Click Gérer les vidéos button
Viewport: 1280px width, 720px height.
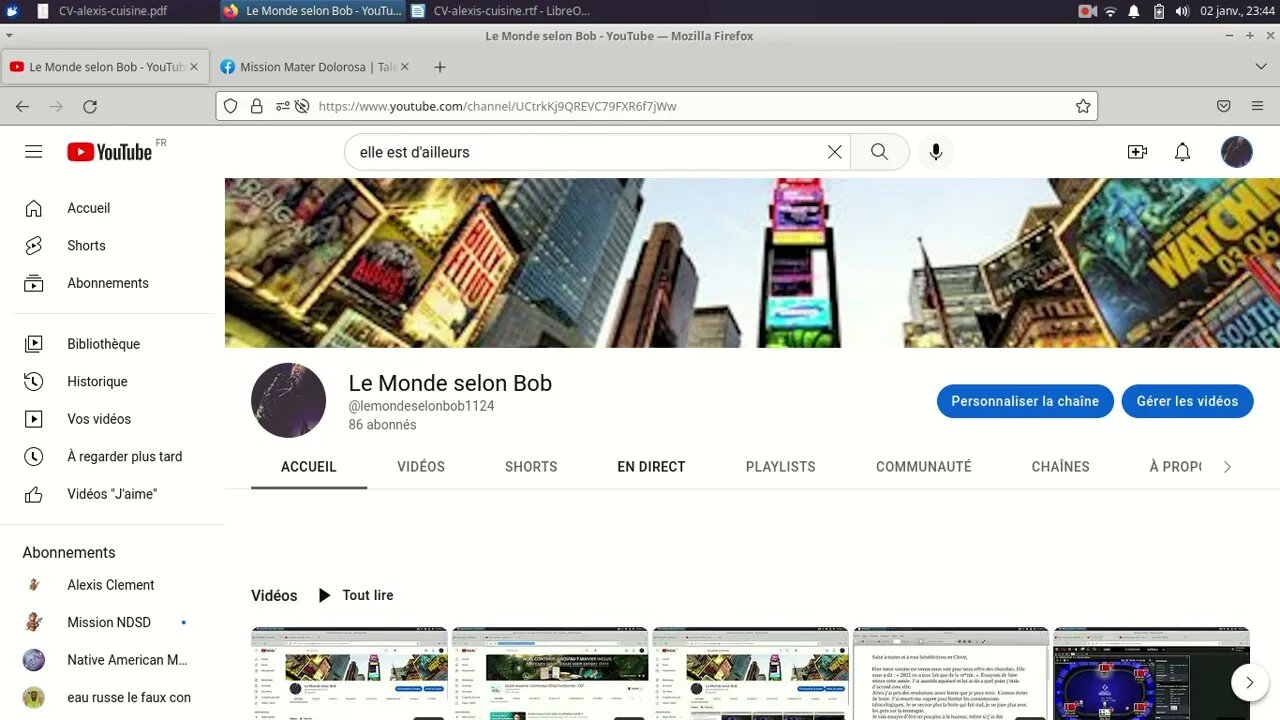pos(1187,401)
